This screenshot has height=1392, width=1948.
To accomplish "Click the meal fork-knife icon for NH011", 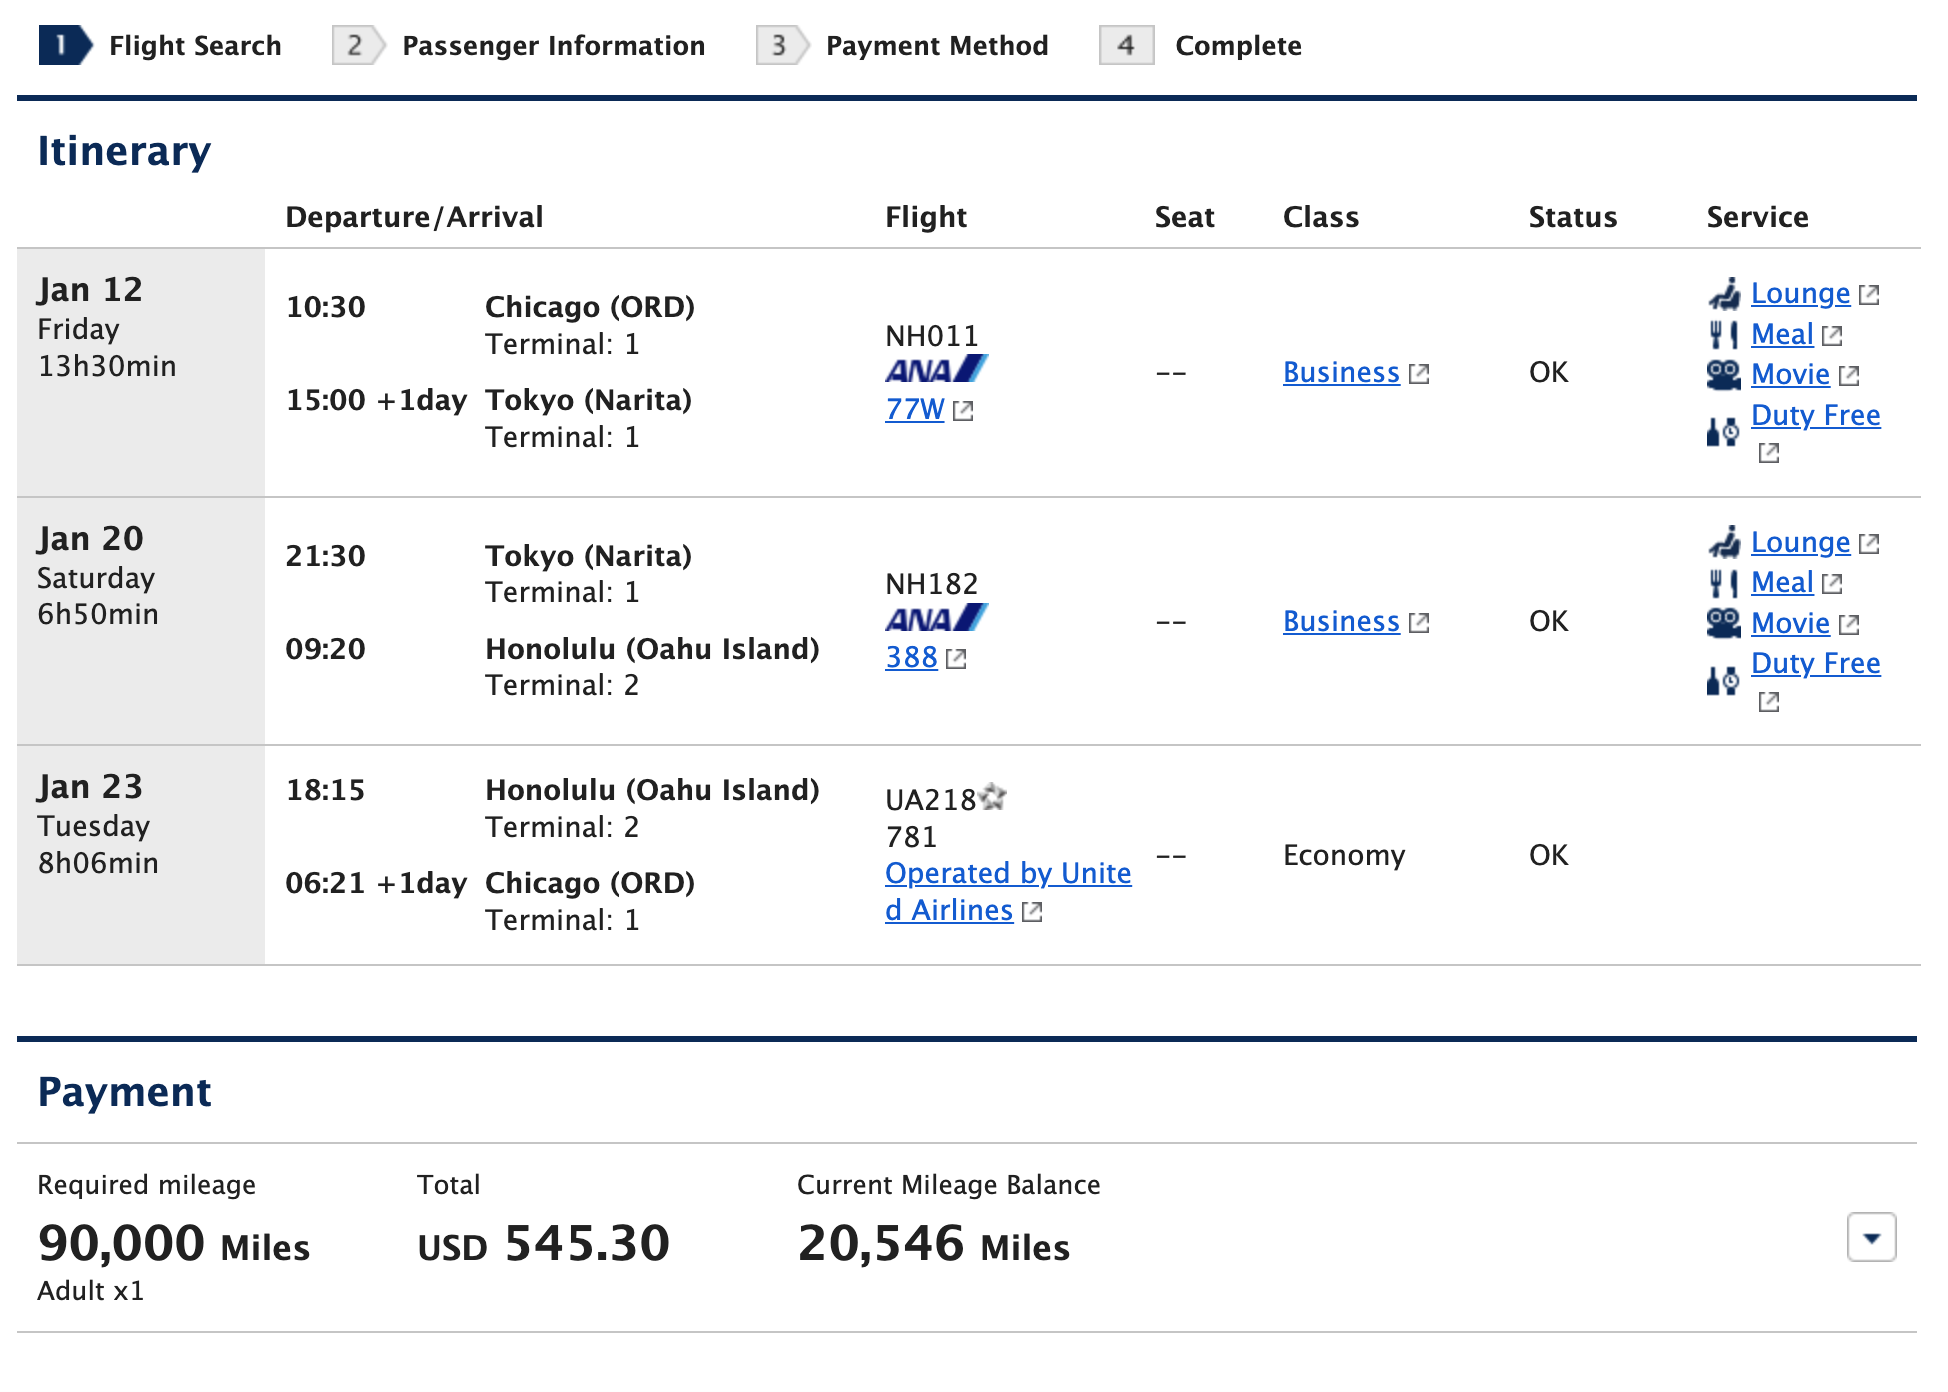I will coord(1724,335).
